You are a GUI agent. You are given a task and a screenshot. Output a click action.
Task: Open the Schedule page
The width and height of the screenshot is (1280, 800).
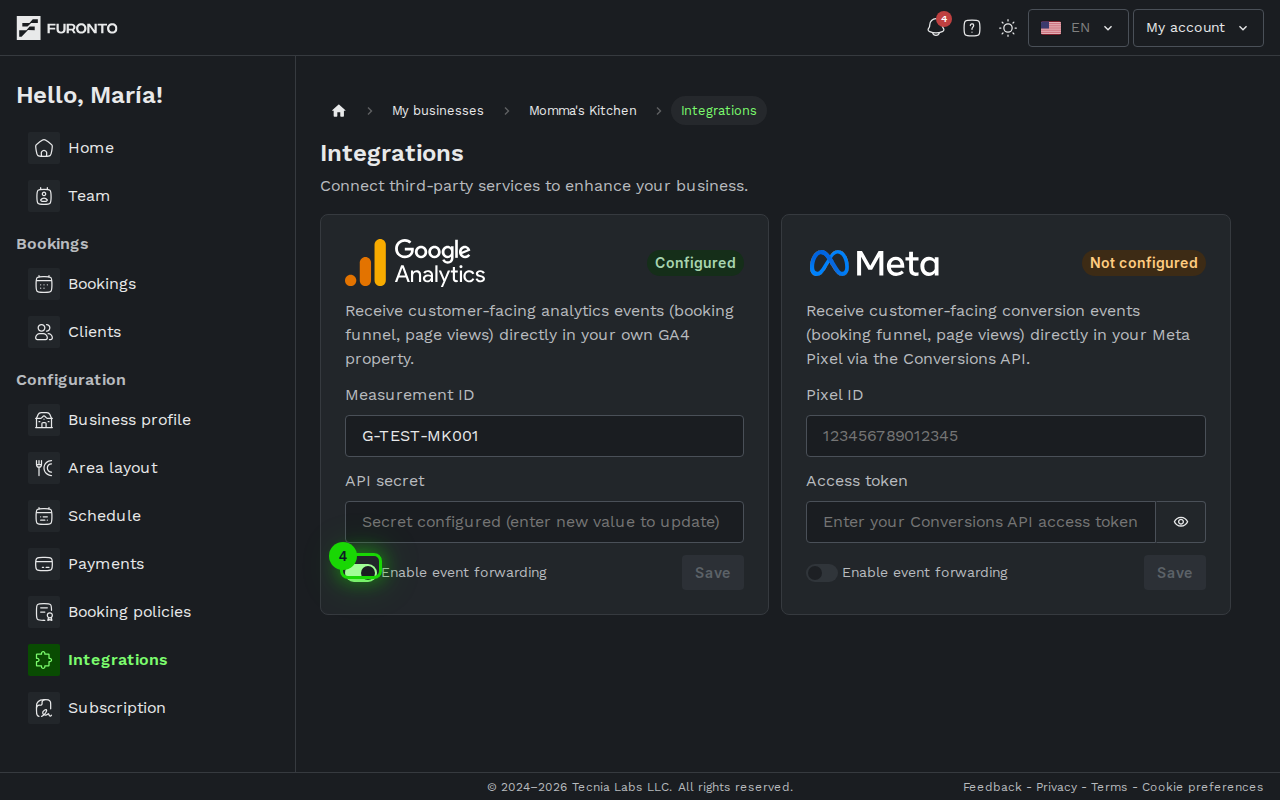pyautogui.click(x=104, y=516)
